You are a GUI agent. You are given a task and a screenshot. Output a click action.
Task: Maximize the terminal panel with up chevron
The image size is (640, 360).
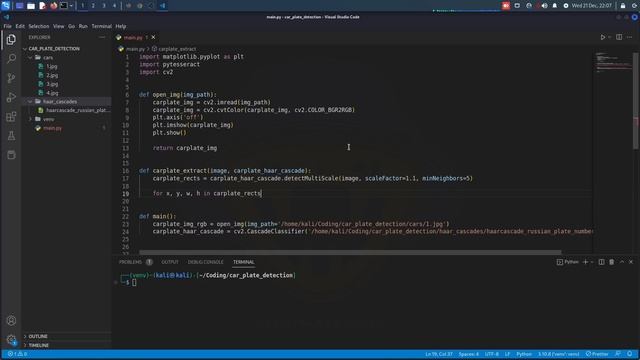pyautogui.click(x=622, y=262)
